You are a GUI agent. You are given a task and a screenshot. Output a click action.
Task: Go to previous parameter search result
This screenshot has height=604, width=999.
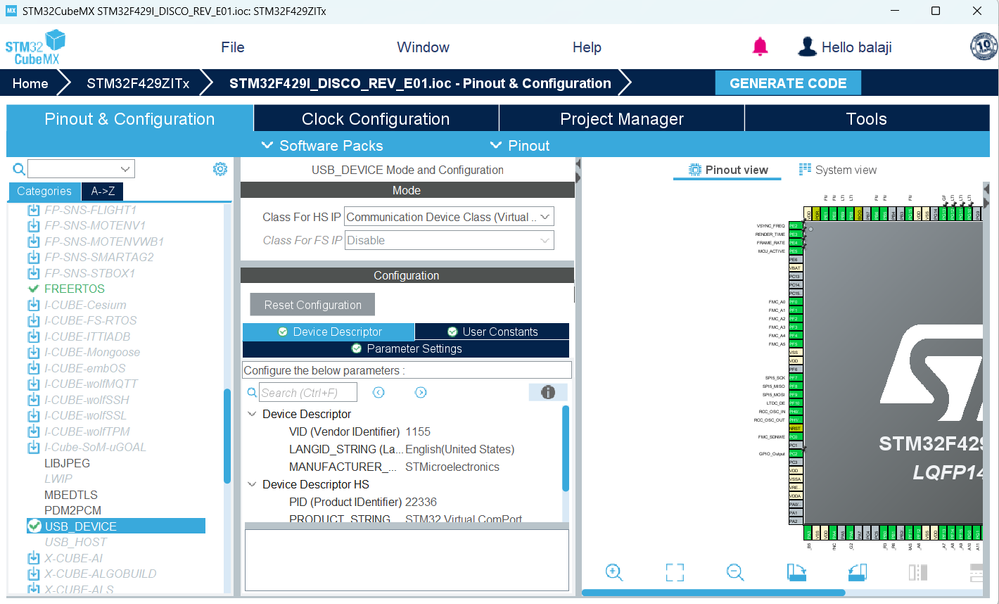point(378,392)
